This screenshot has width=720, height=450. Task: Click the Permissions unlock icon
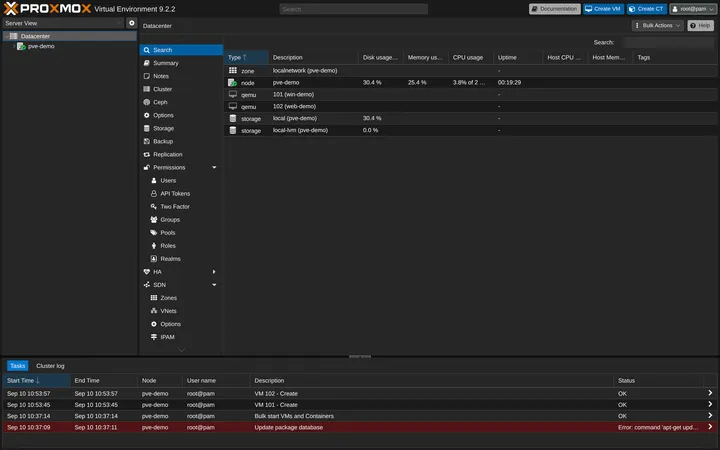point(146,168)
